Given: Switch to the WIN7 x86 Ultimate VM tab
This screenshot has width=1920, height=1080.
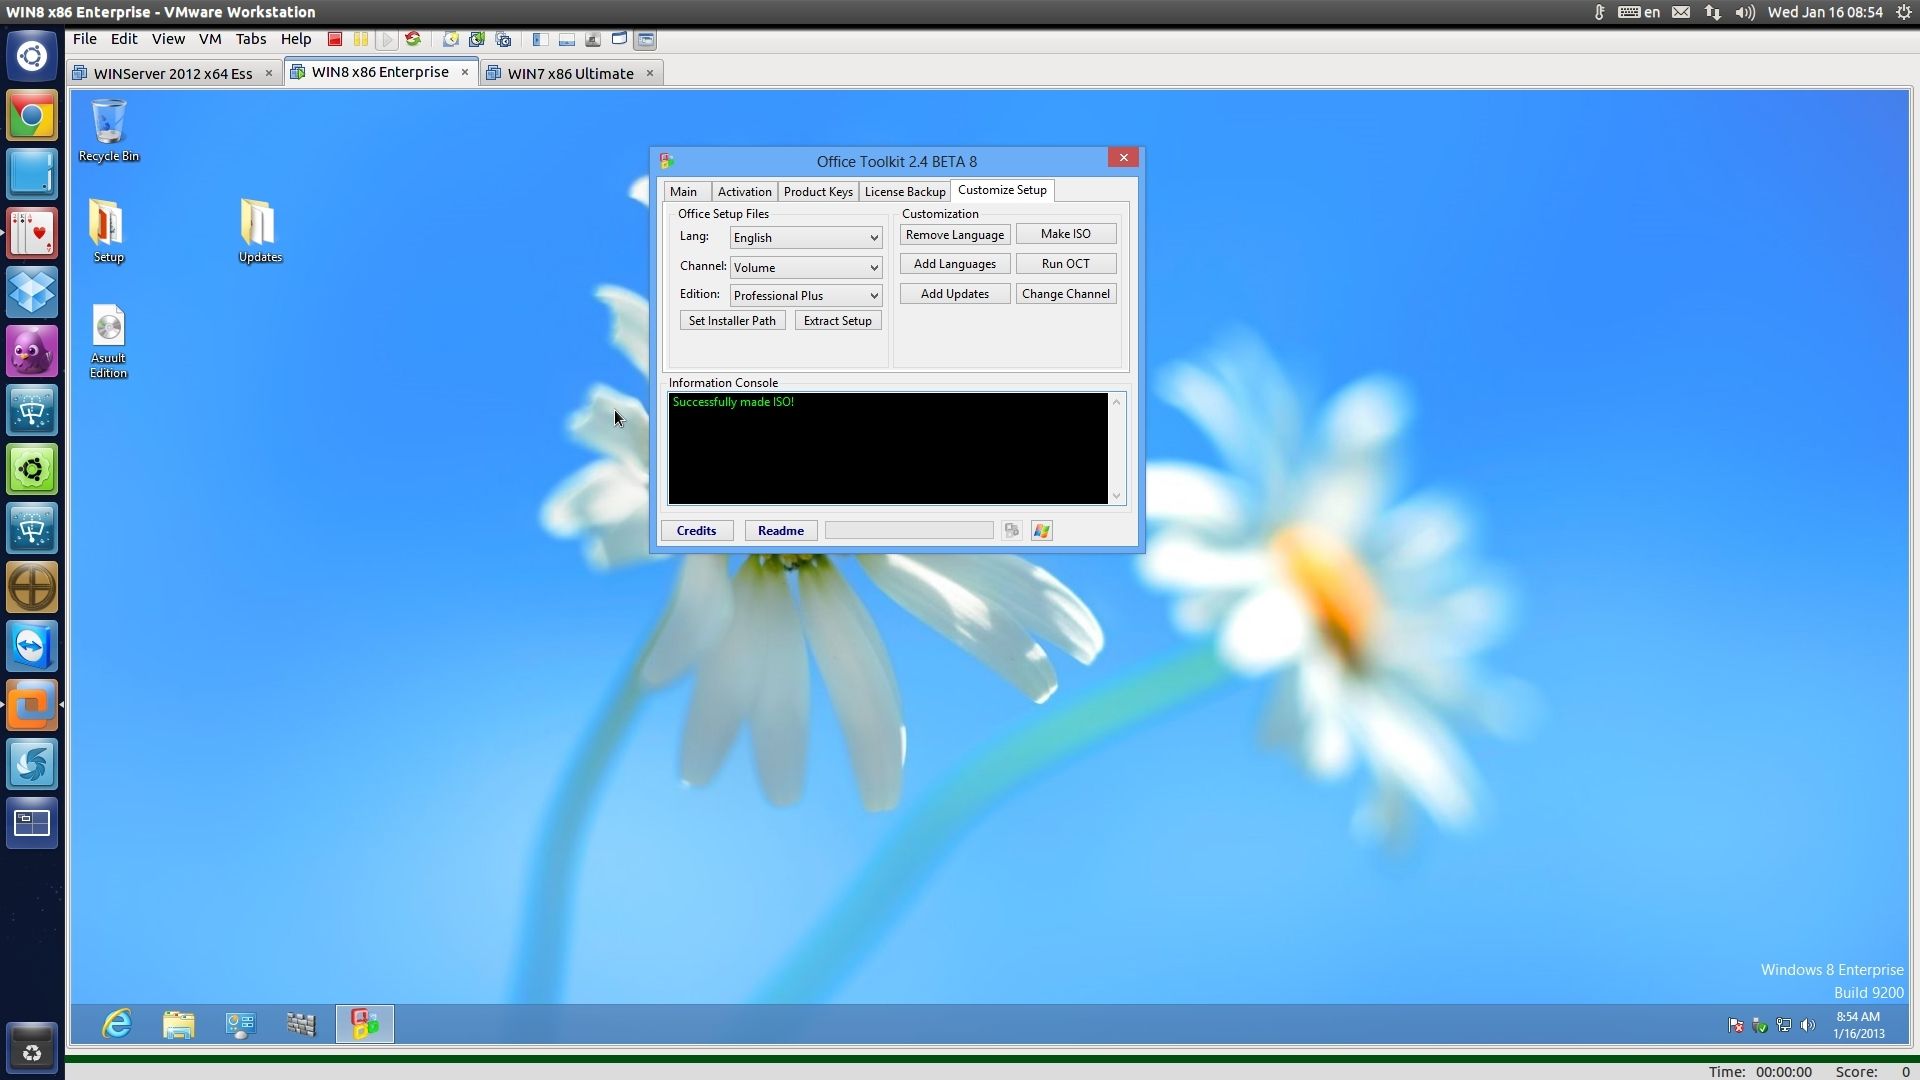Looking at the screenshot, I should (571, 73).
